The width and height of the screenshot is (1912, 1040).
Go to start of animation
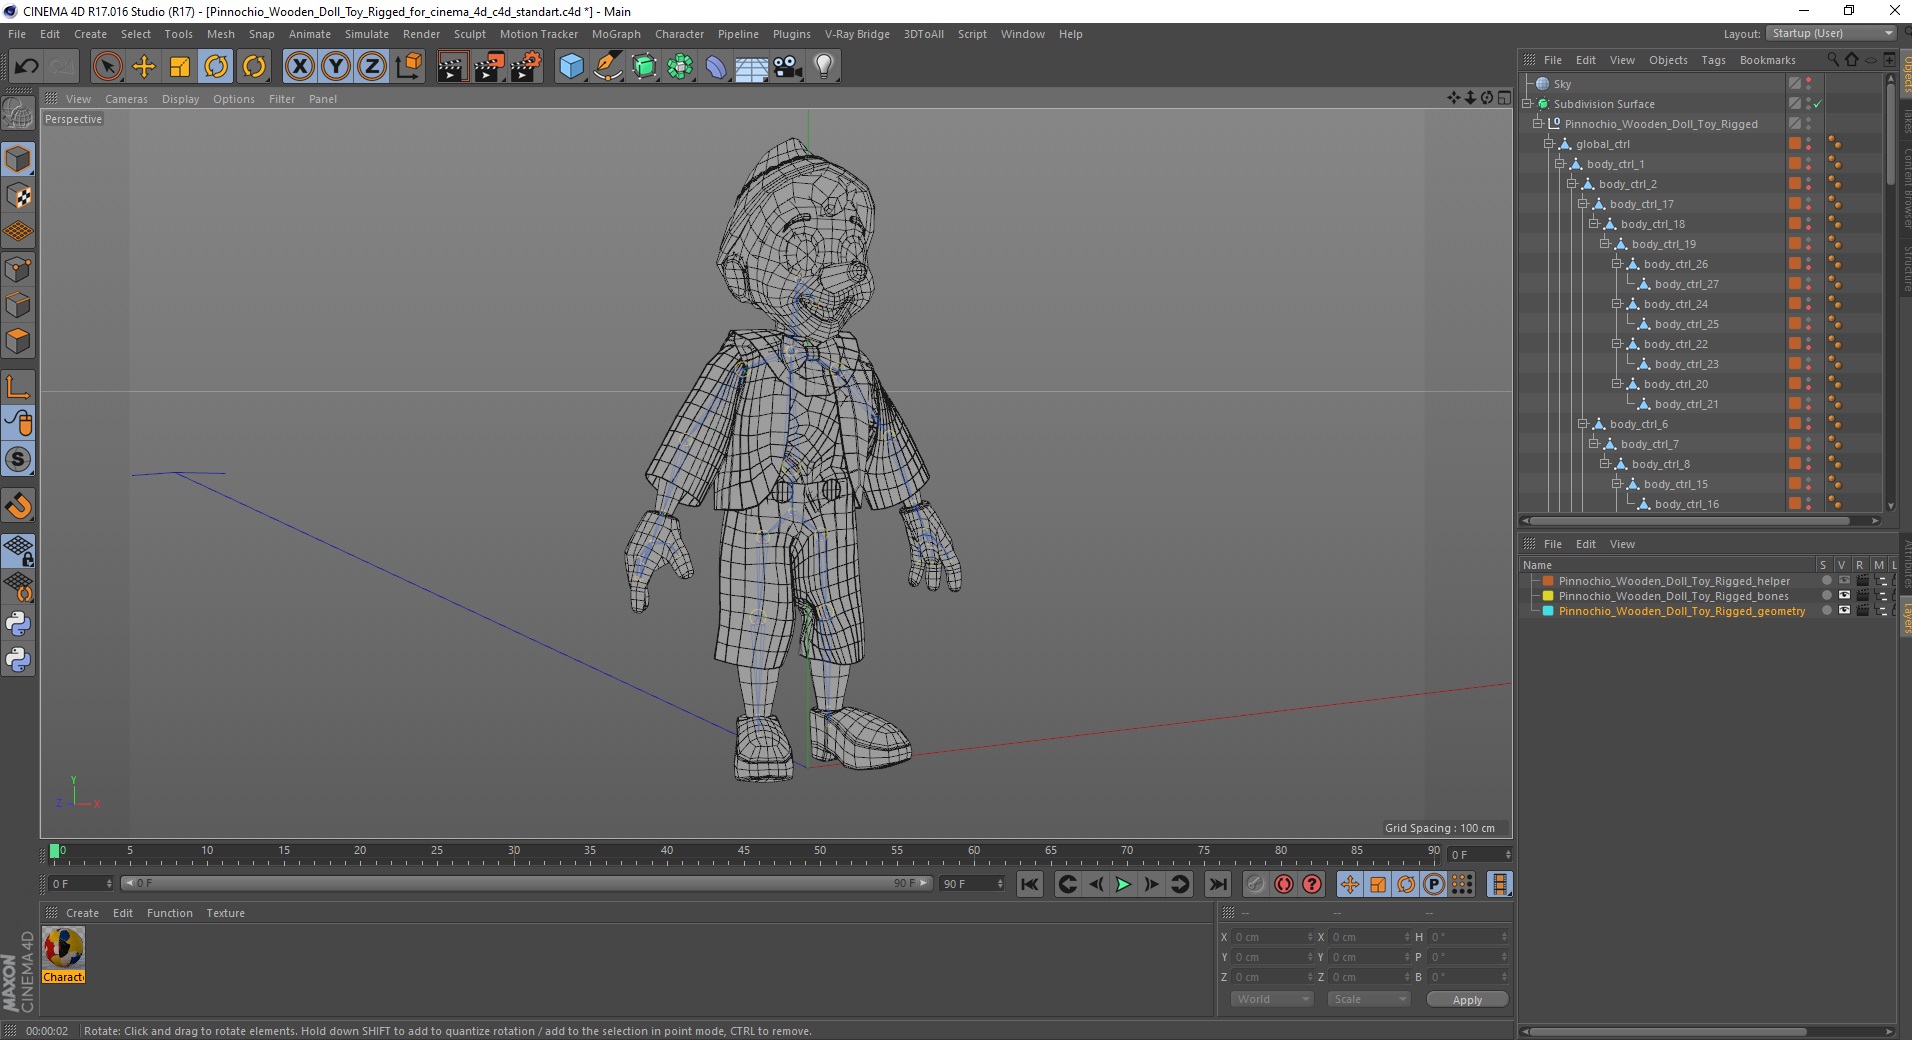tap(1030, 884)
